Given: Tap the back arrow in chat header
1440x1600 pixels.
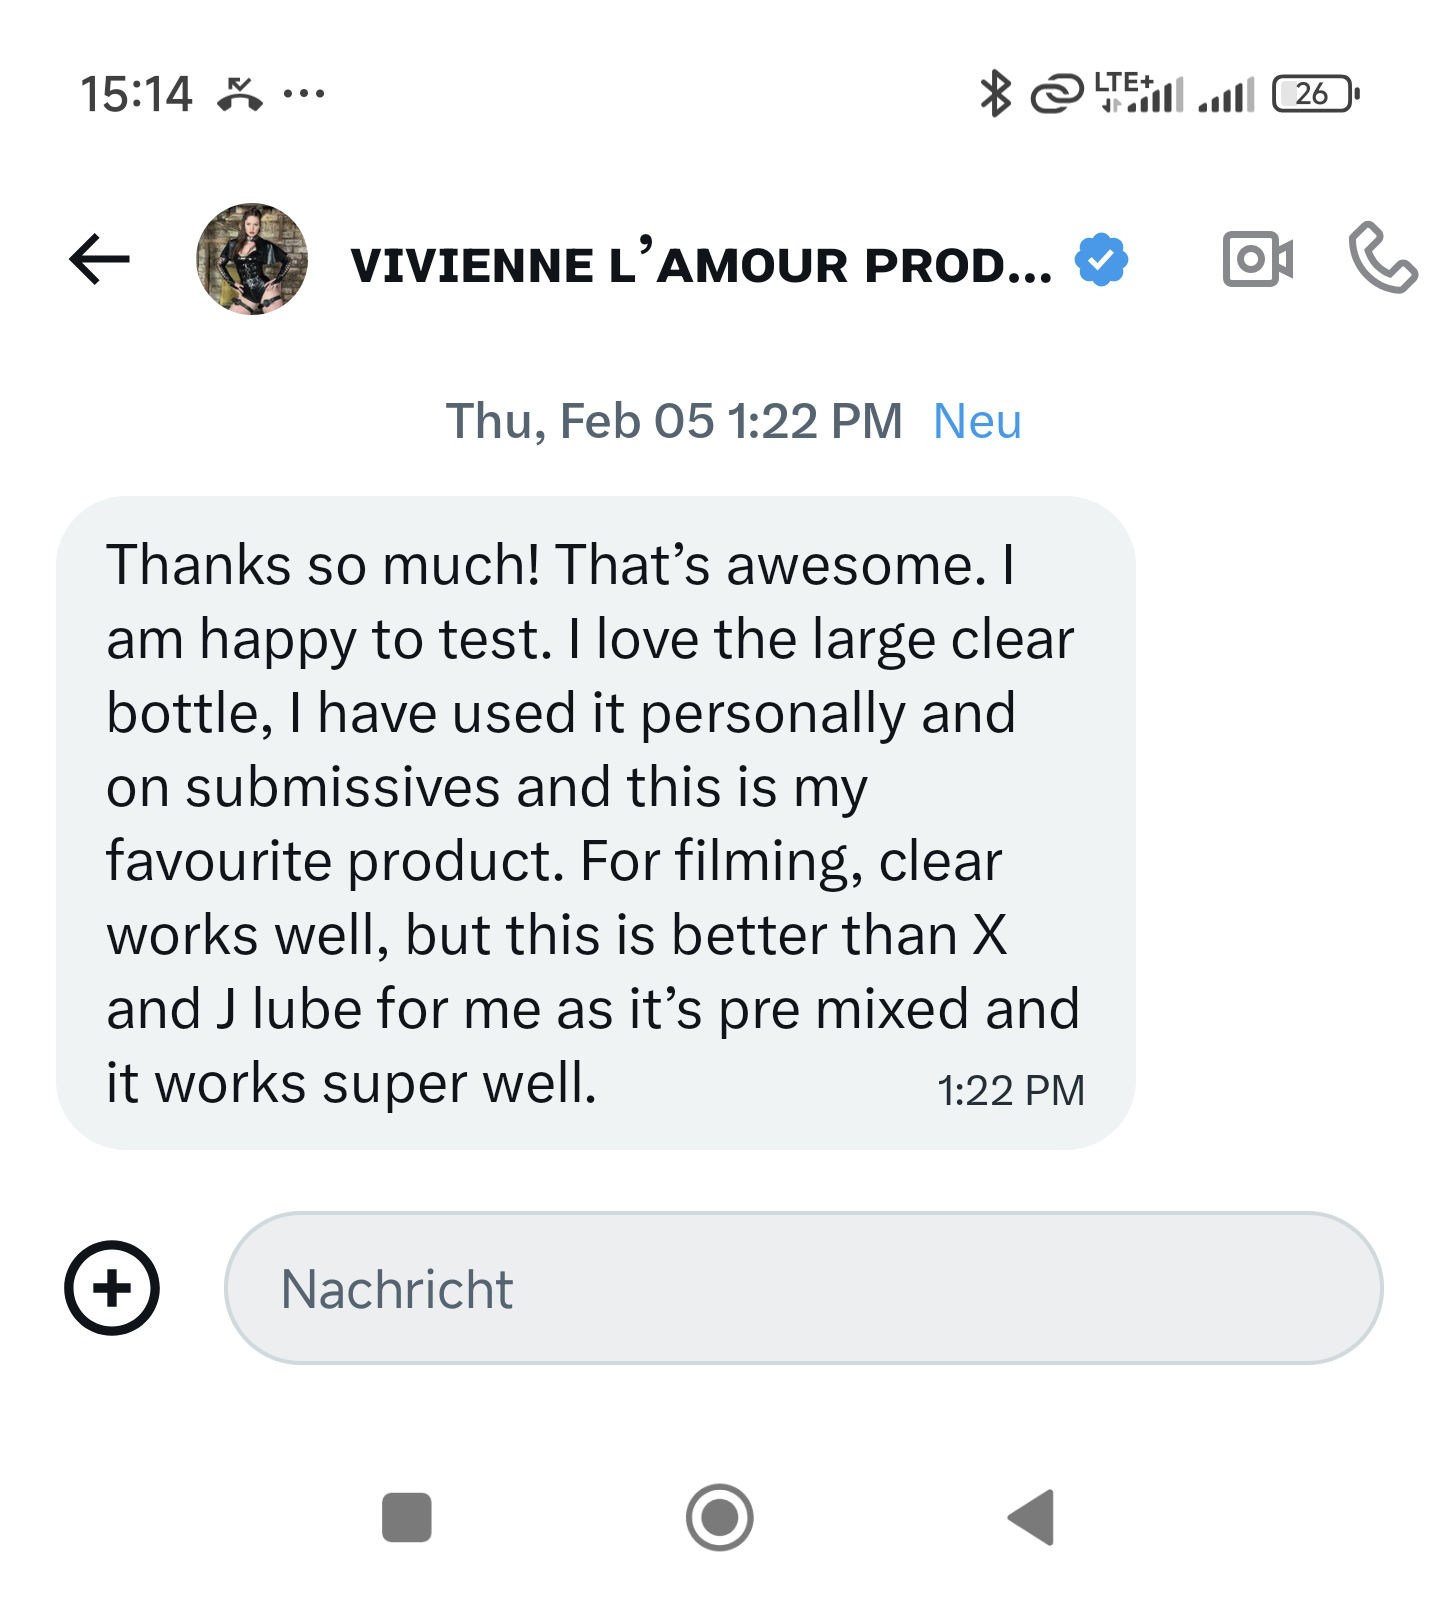Looking at the screenshot, I should [x=99, y=260].
